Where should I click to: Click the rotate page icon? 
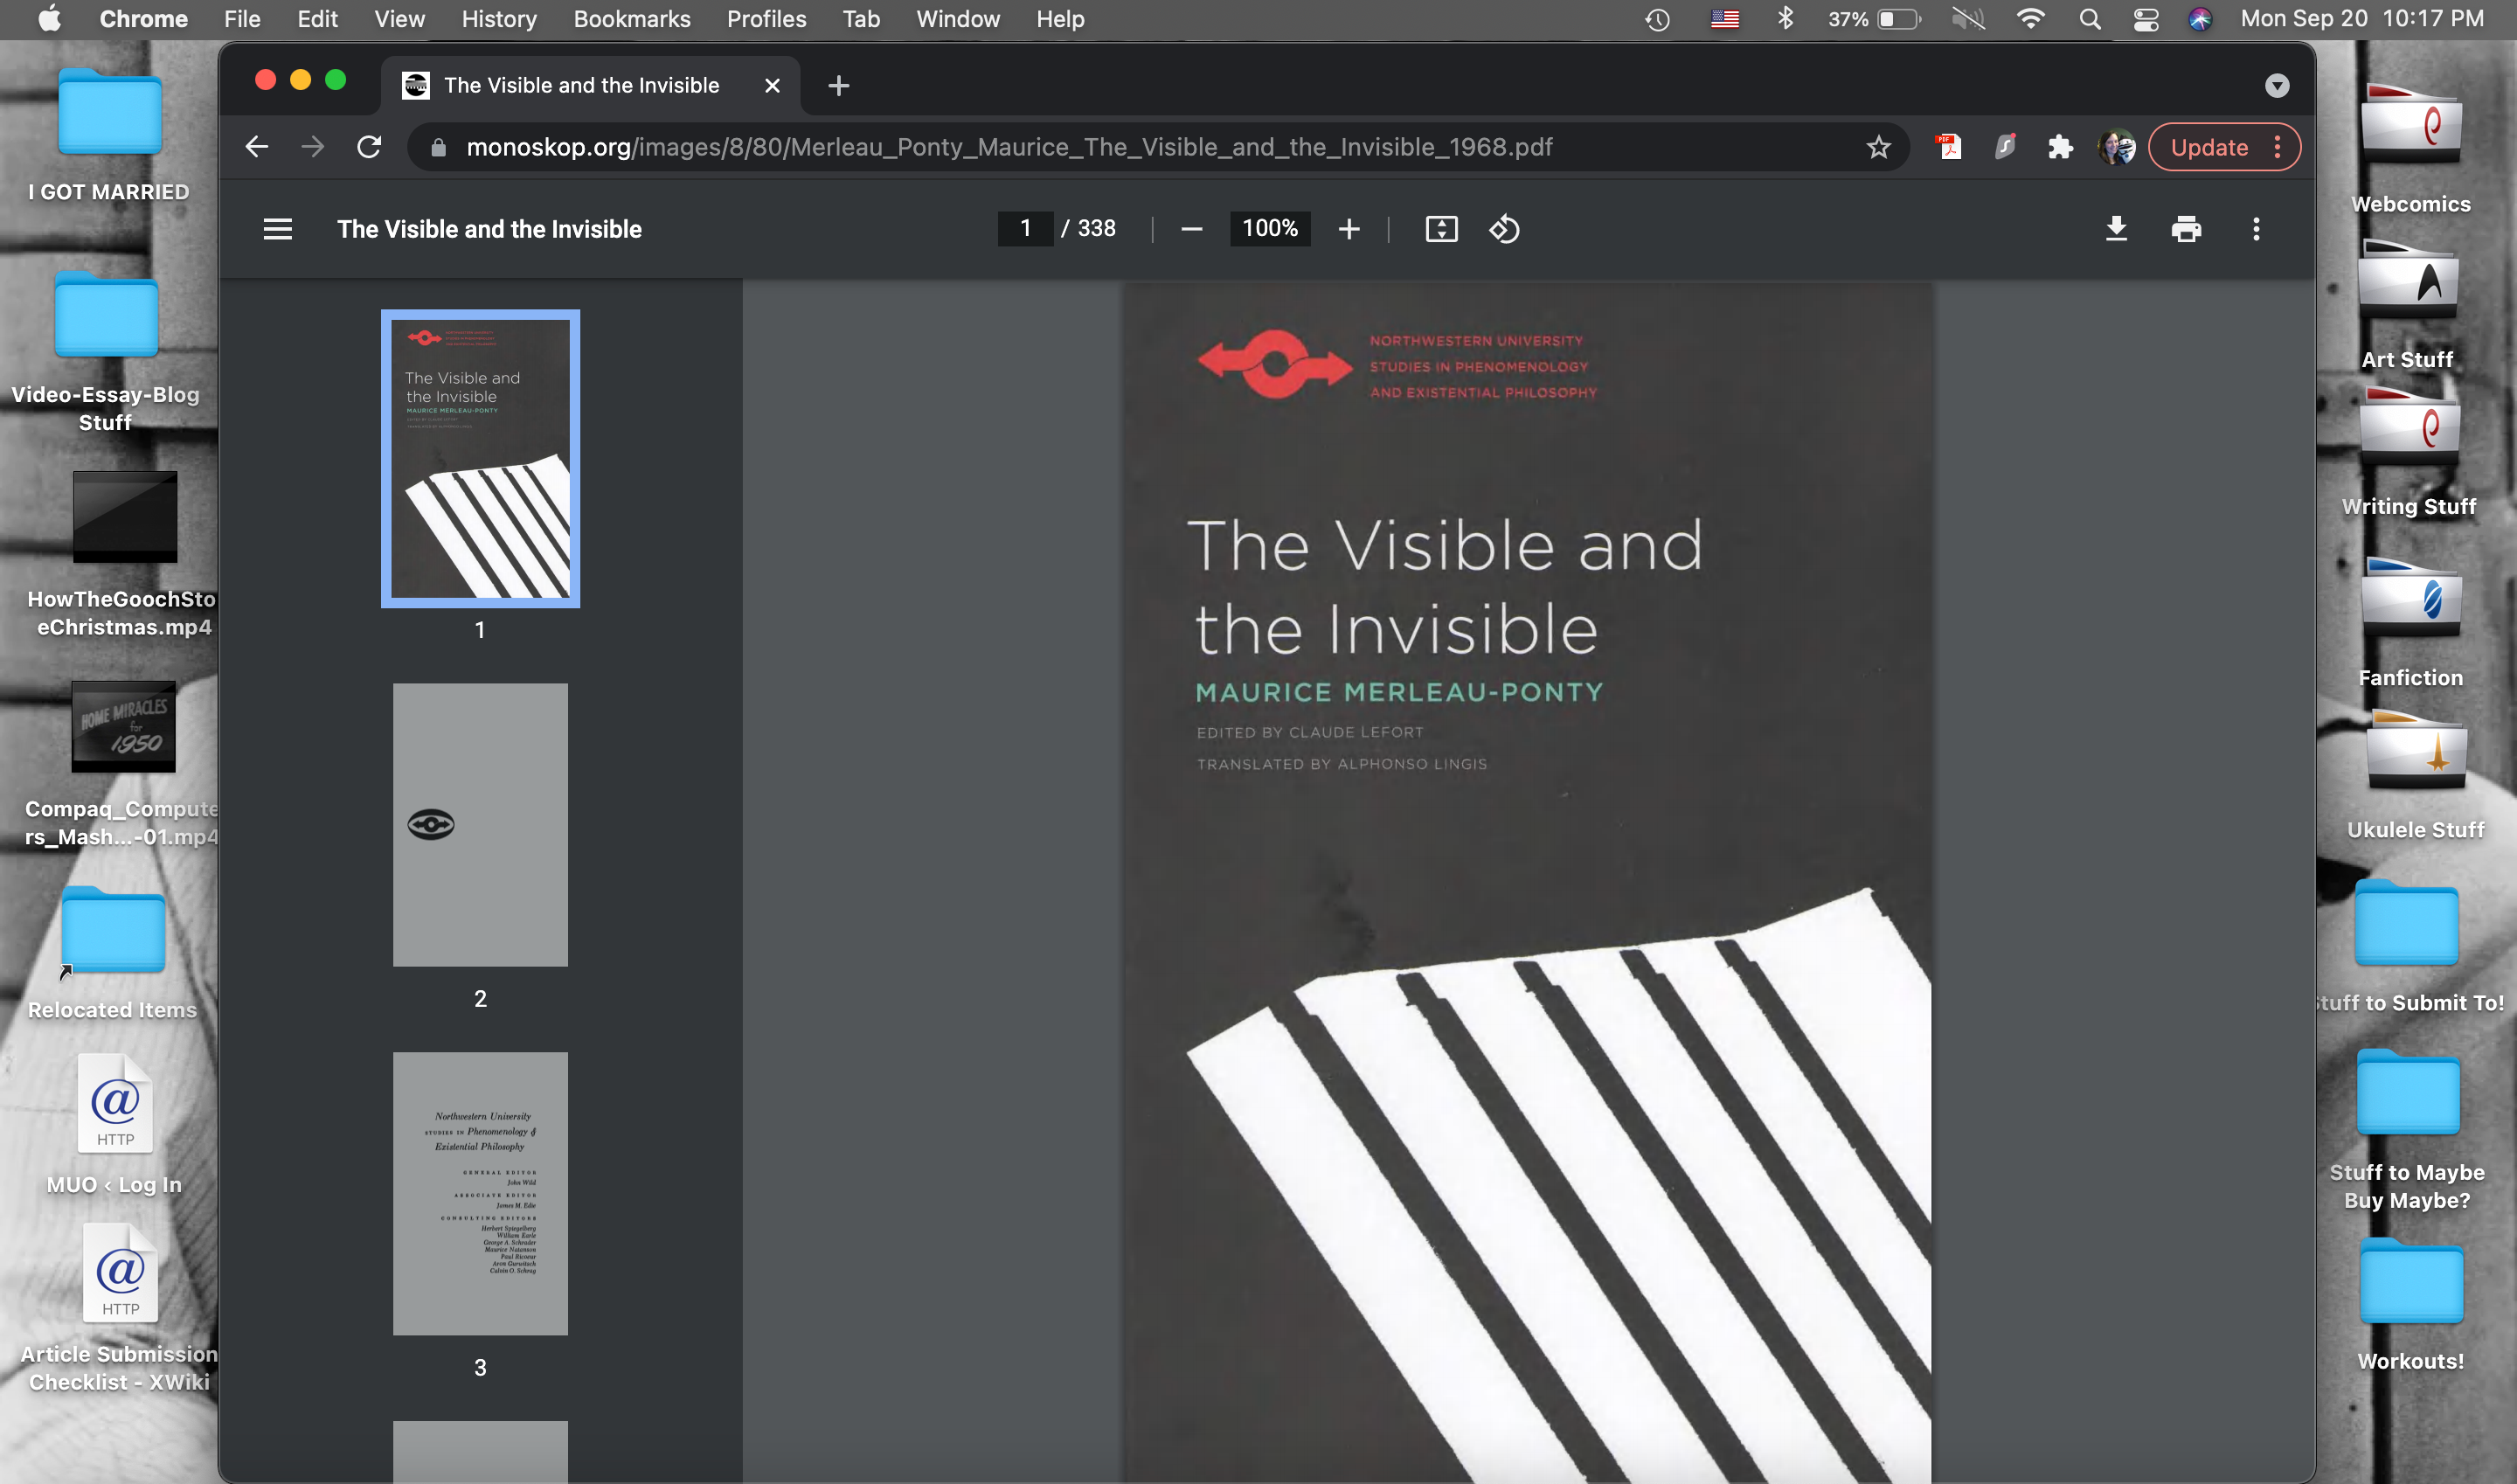(1503, 228)
